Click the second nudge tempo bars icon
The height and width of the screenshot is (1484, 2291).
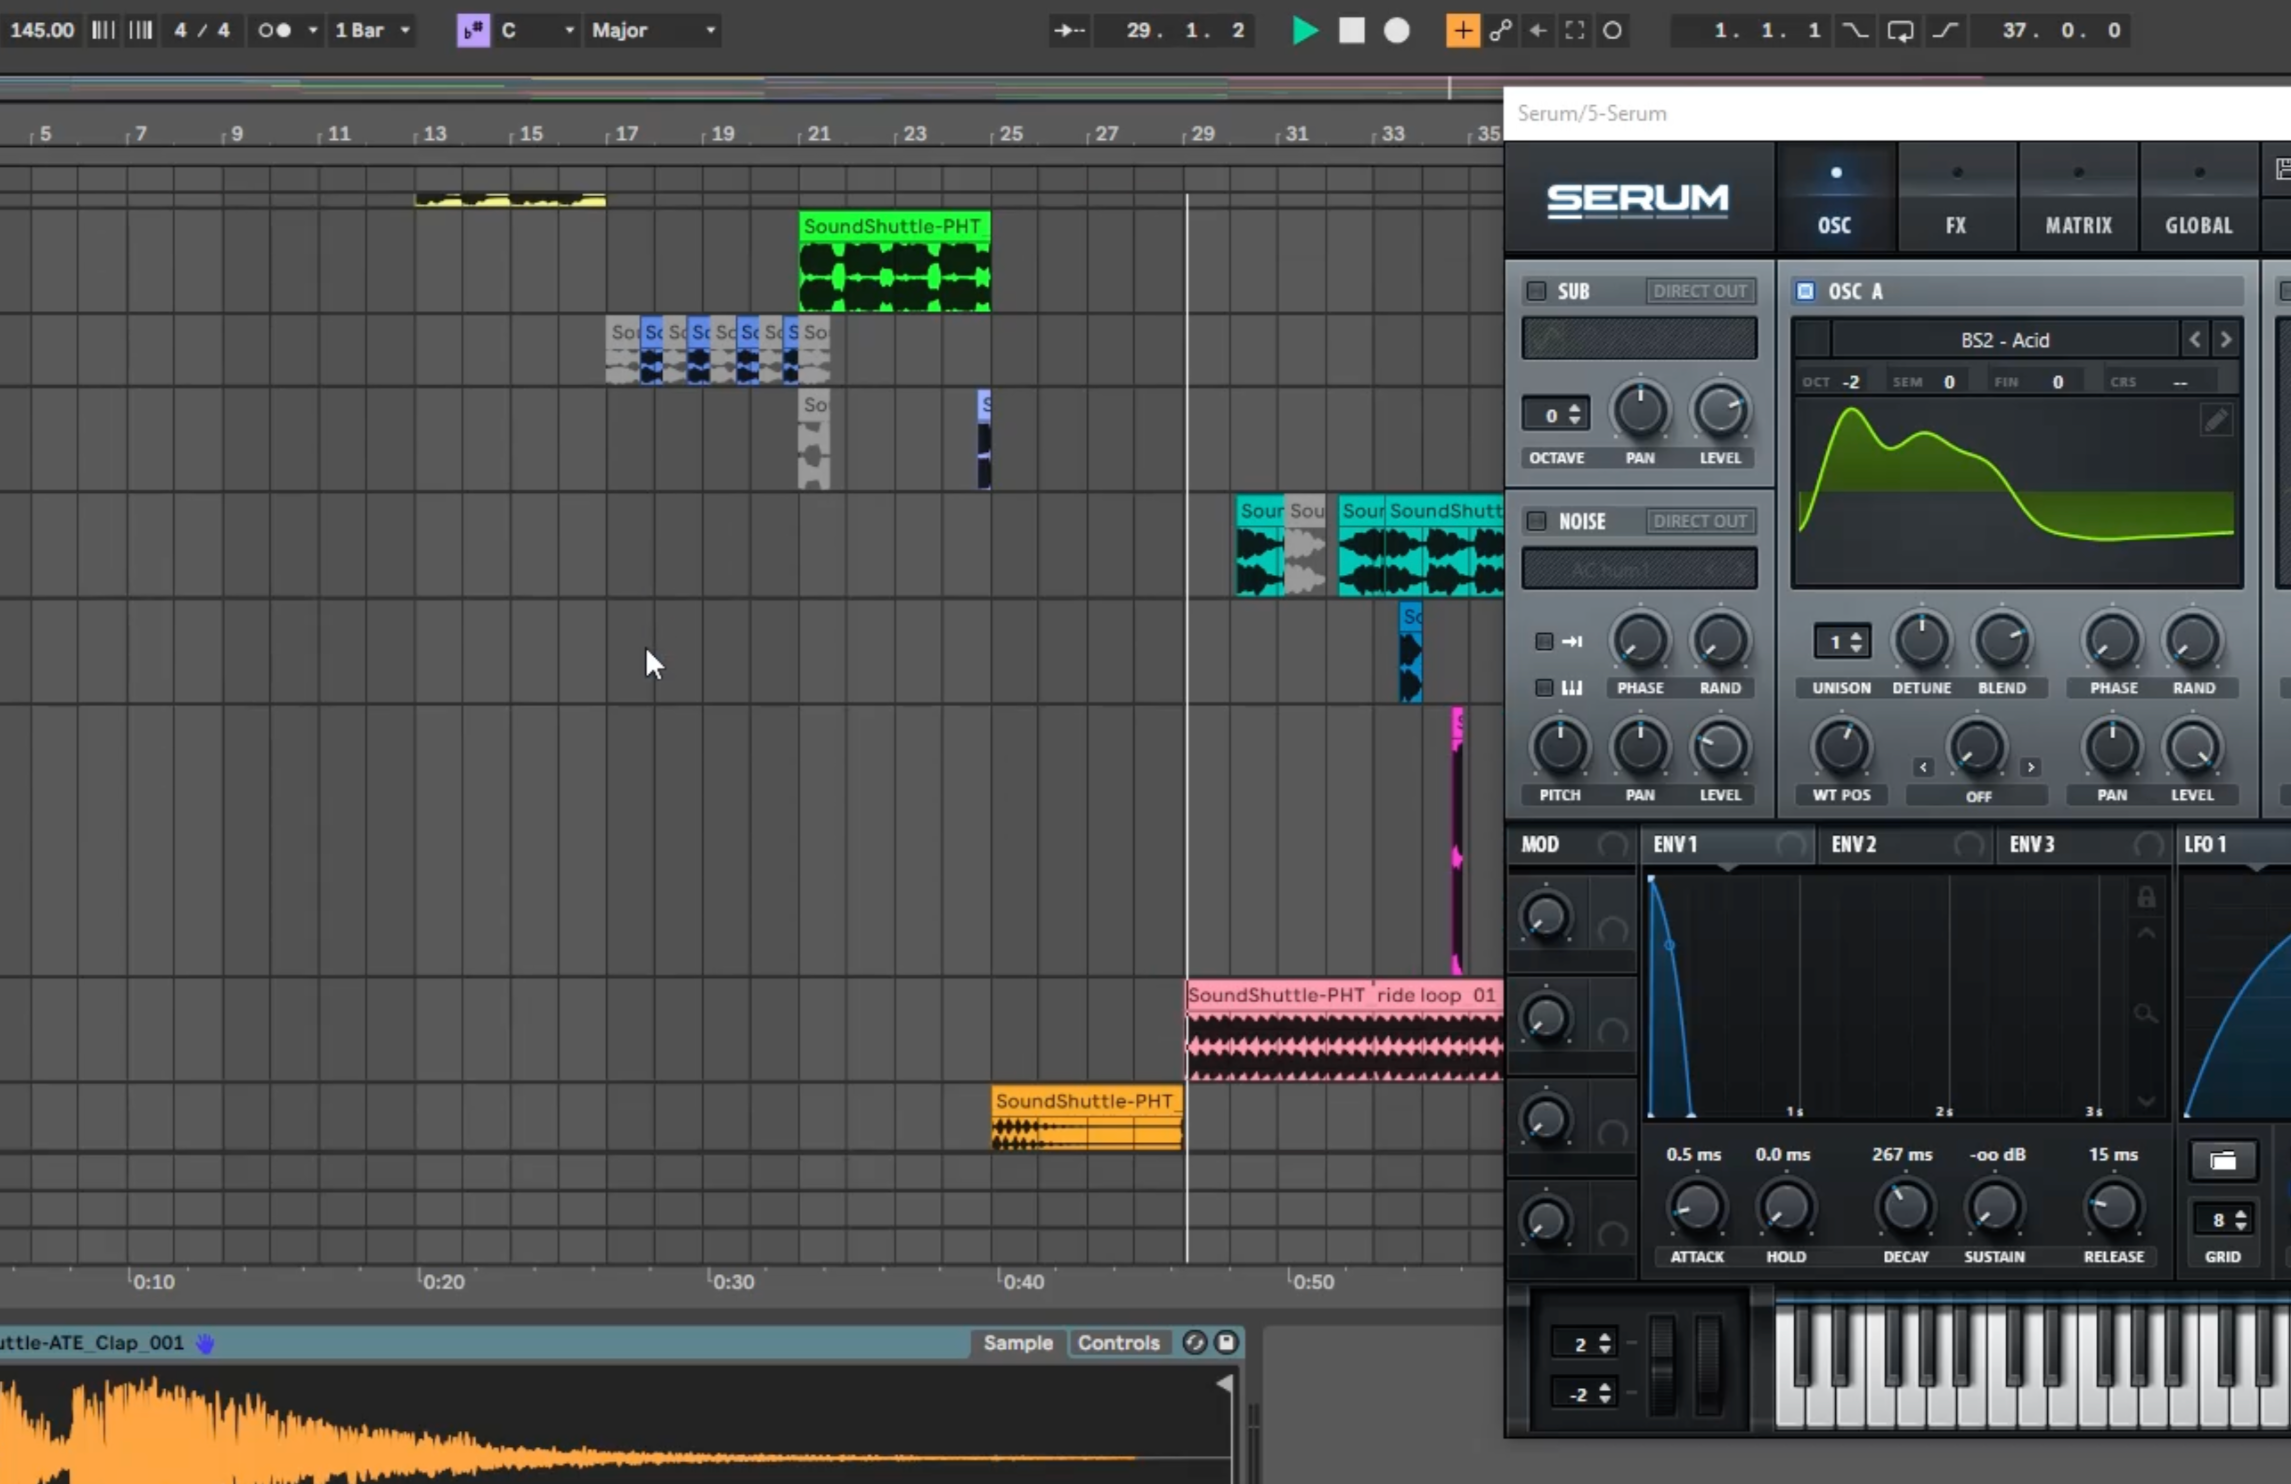coord(141,30)
